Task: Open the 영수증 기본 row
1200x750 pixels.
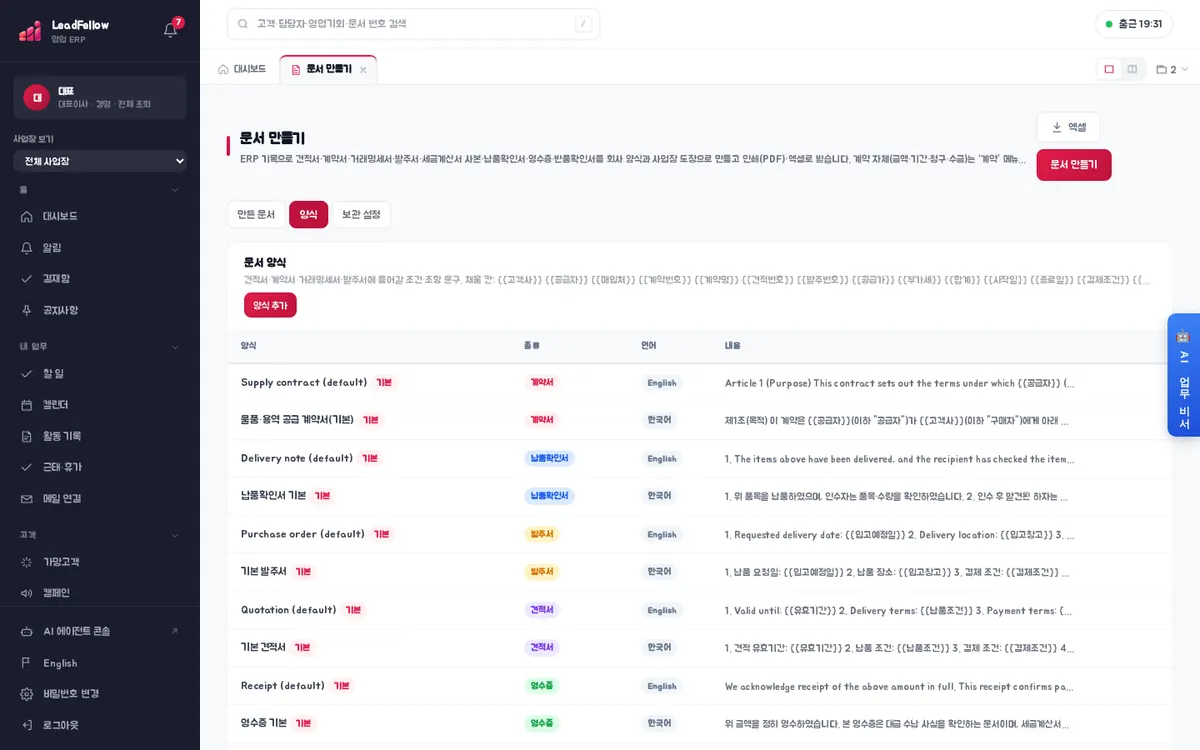Action: [699, 723]
